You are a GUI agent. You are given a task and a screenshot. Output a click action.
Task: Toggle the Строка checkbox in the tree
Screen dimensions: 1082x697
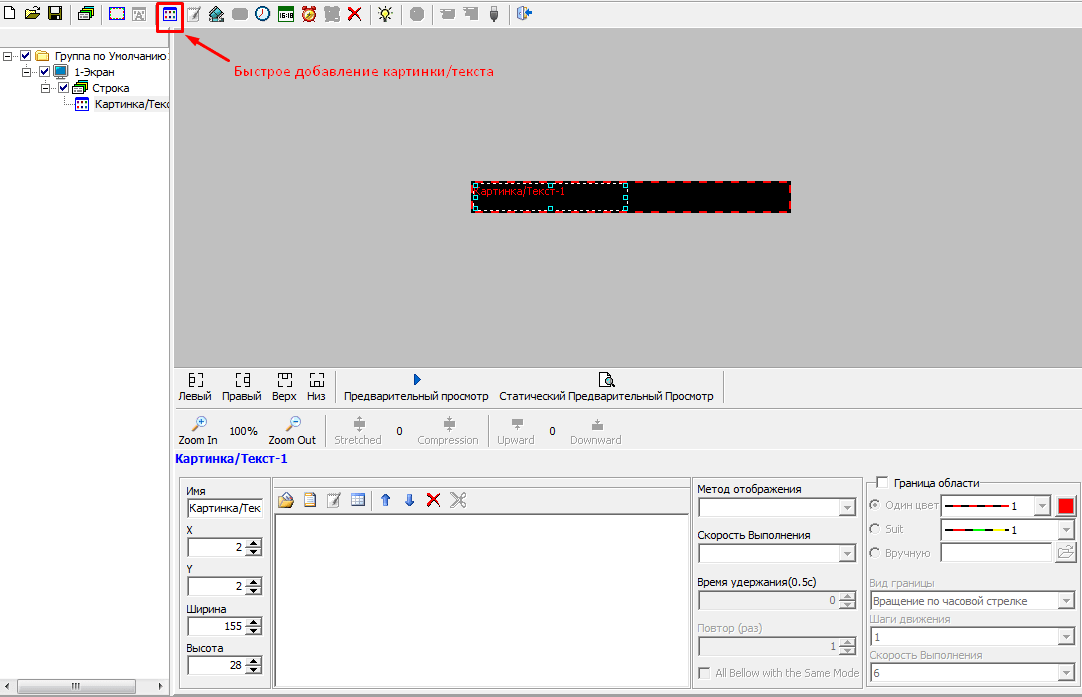click(x=63, y=88)
